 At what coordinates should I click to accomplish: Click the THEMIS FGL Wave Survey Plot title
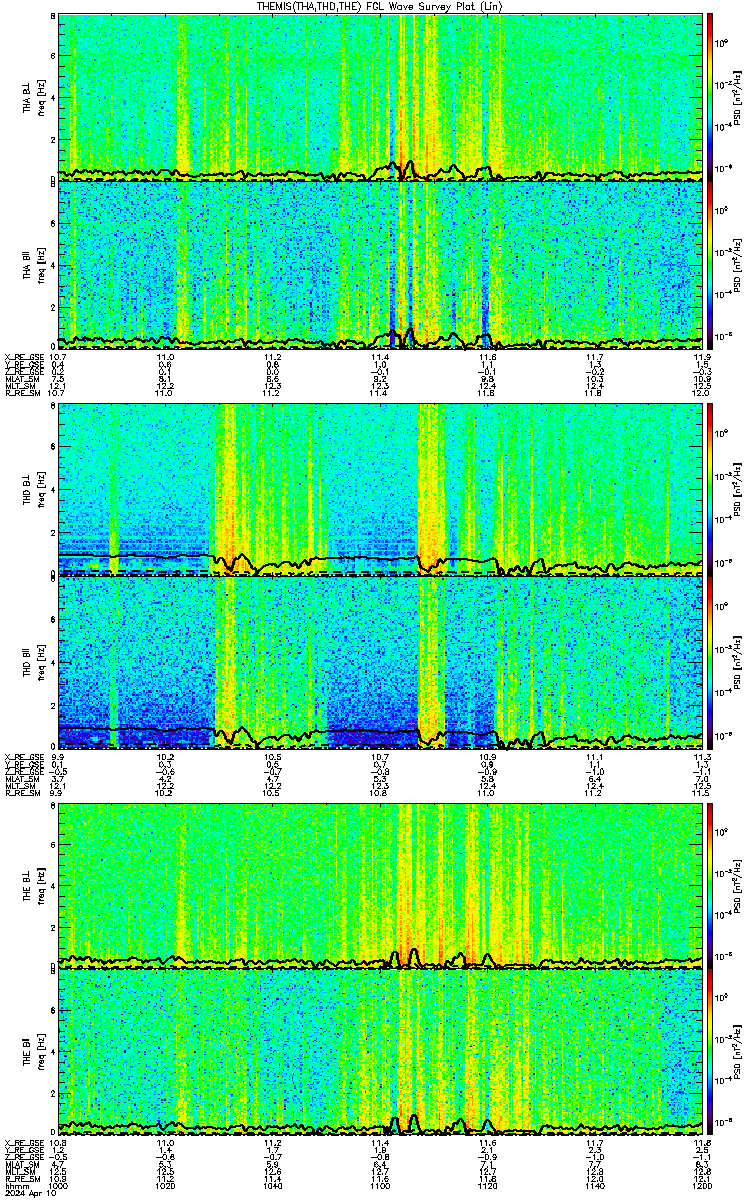point(375,7)
